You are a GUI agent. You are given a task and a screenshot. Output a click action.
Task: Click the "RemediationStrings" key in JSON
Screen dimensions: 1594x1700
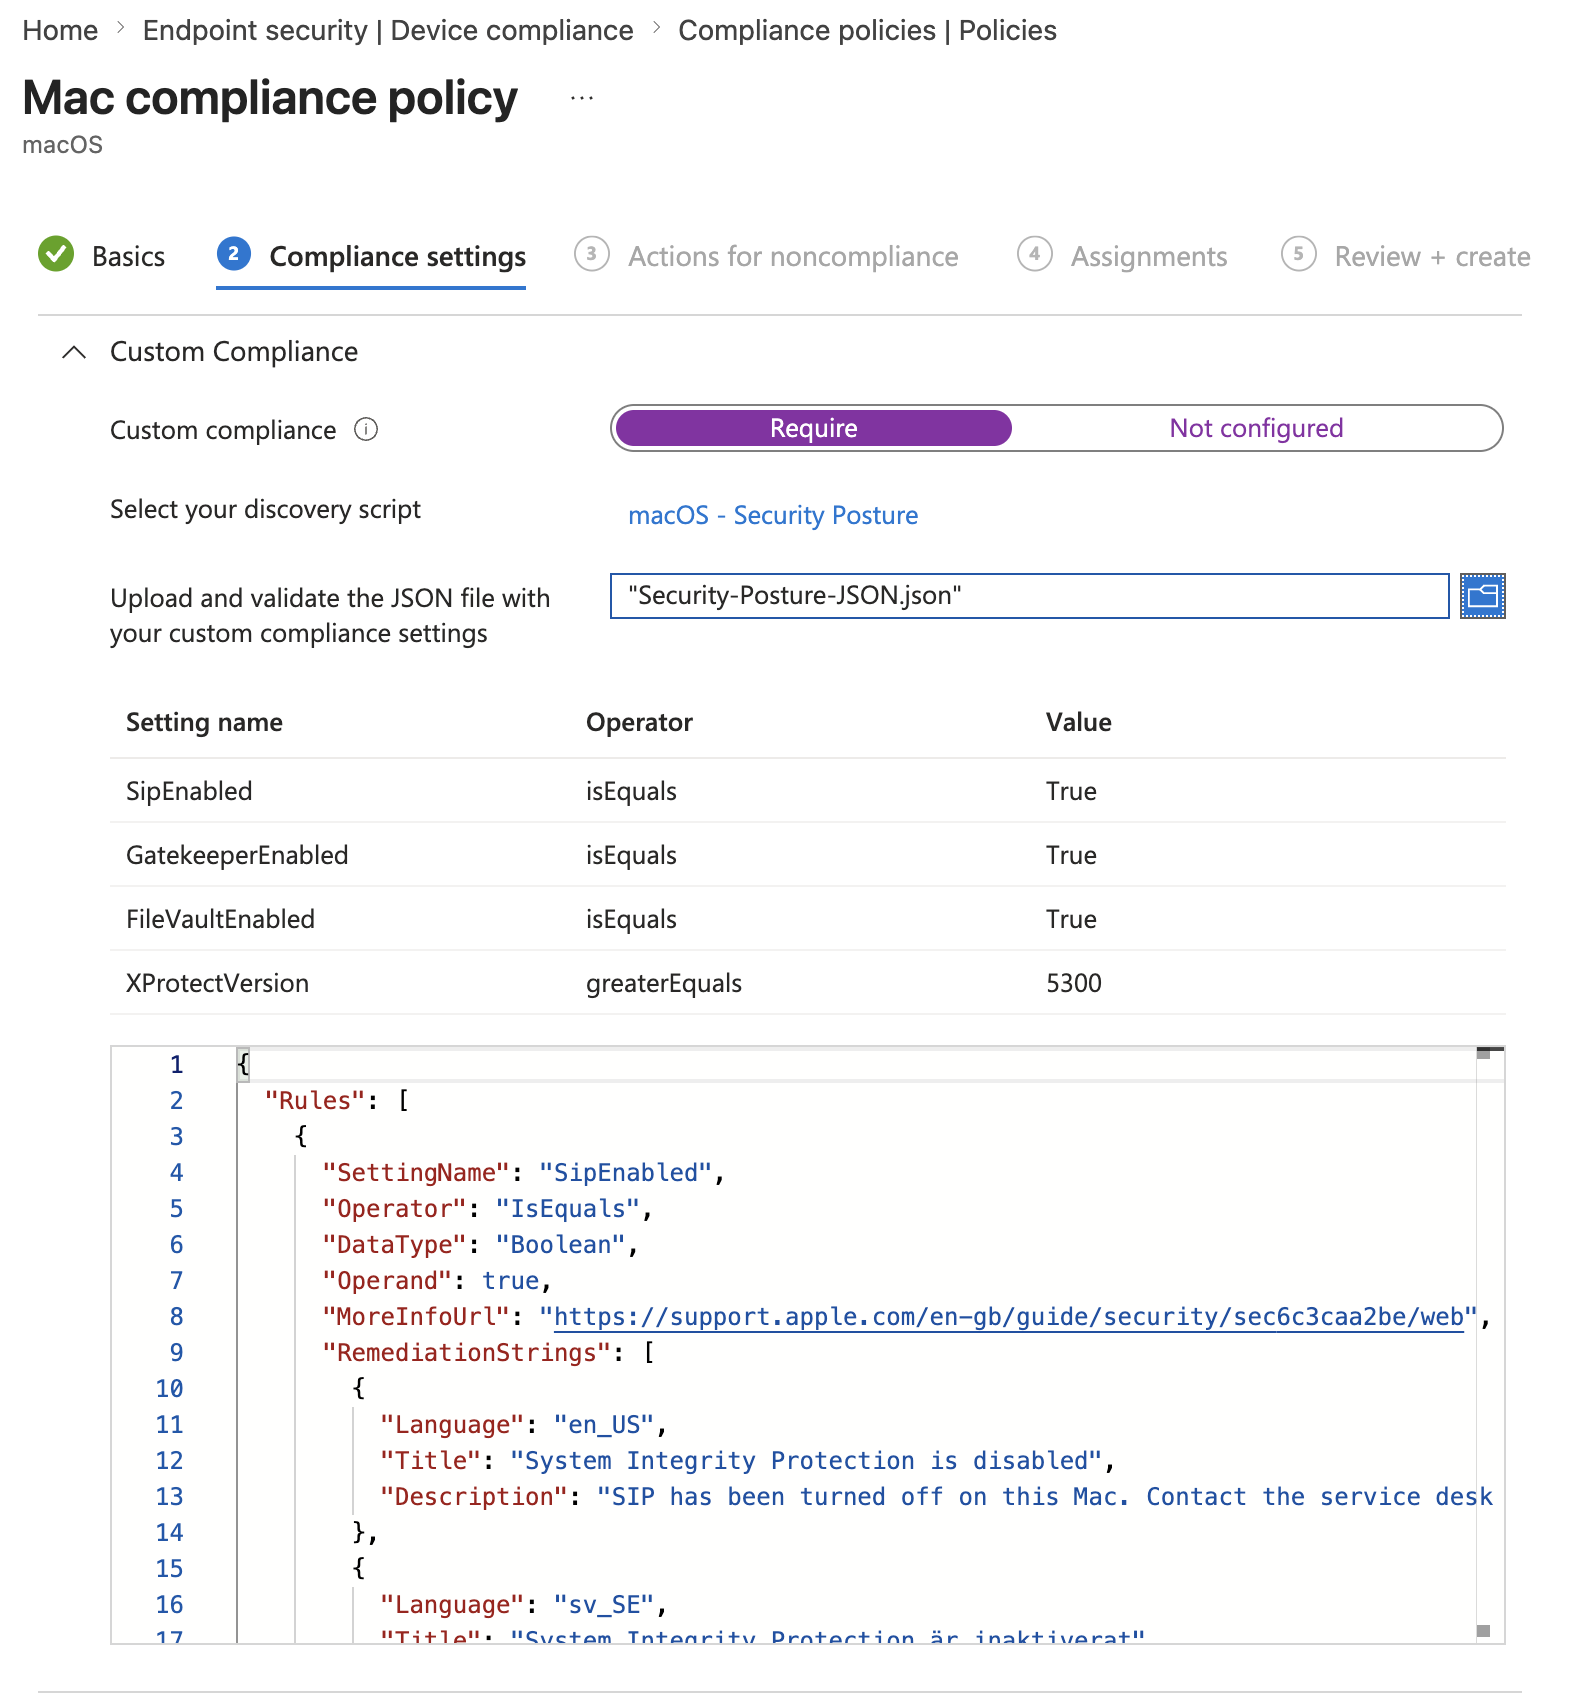[466, 1352]
